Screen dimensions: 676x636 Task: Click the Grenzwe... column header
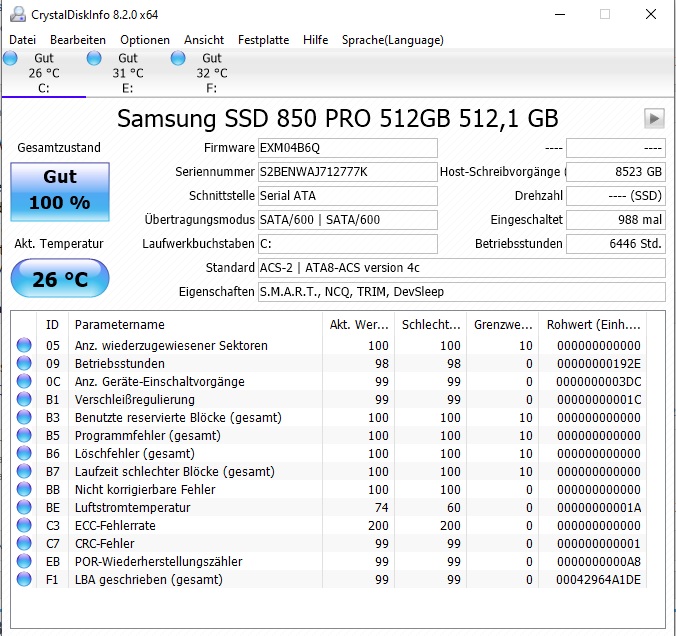[x=503, y=324]
